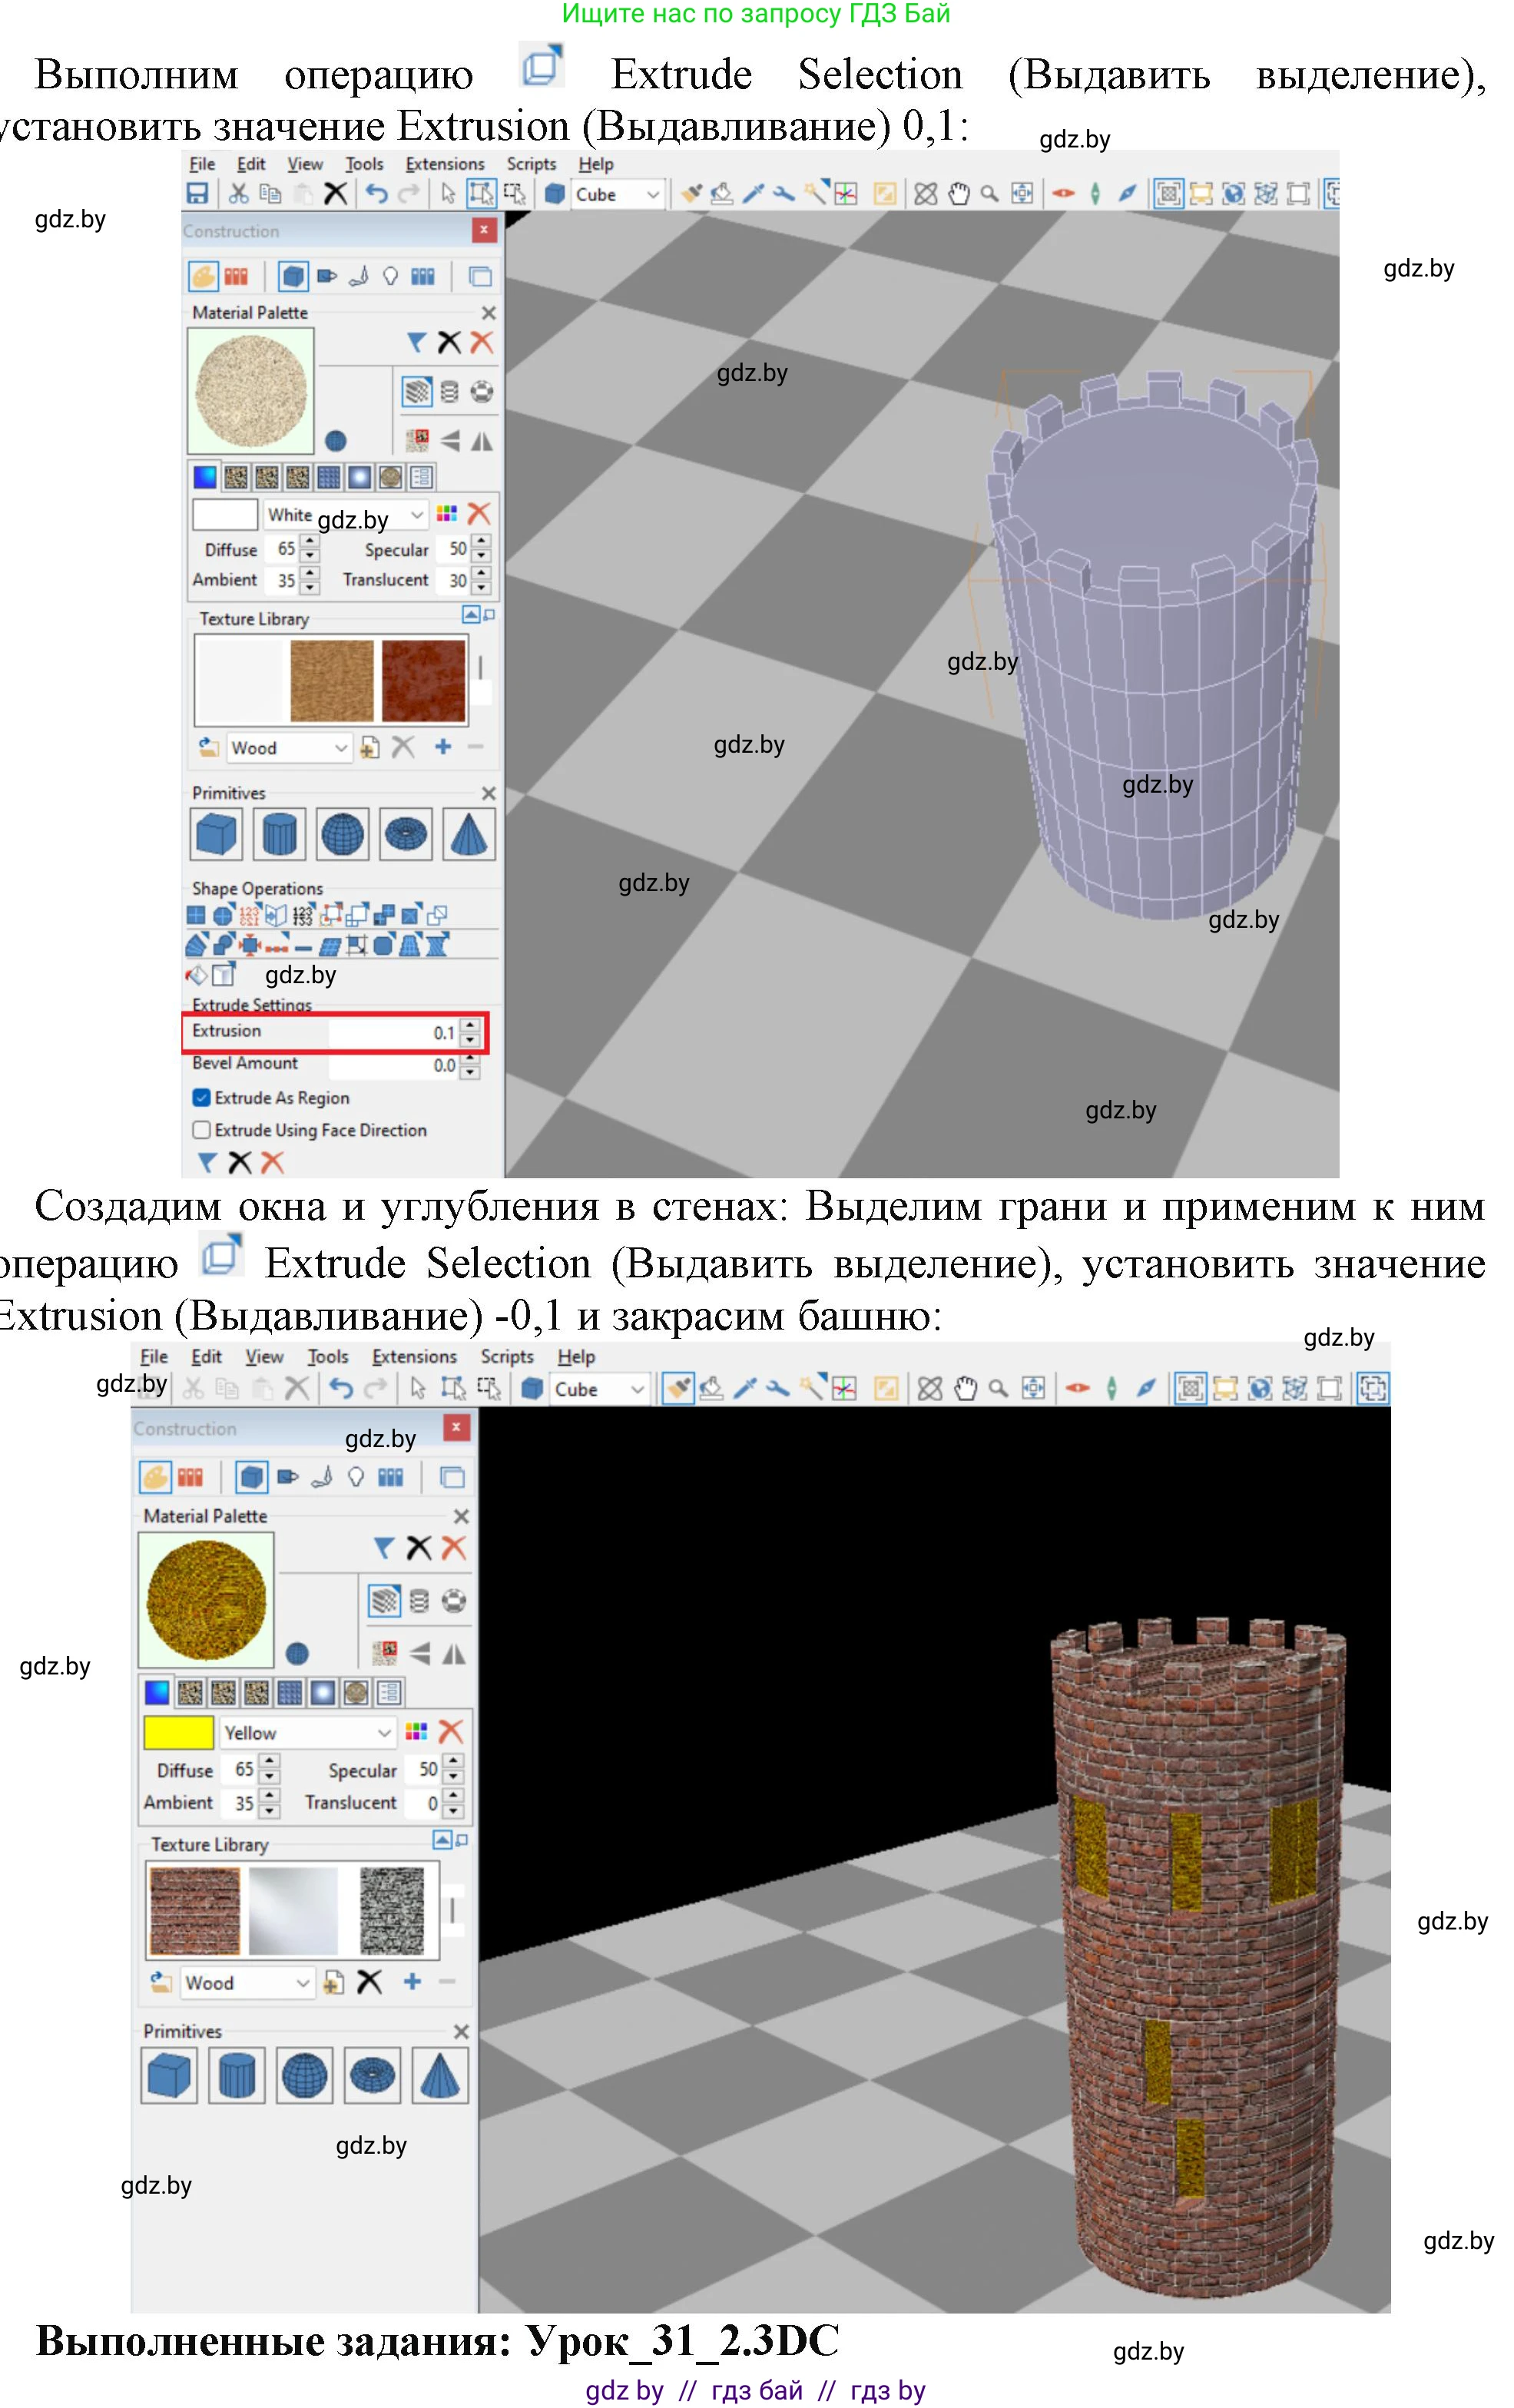The height and width of the screenshot is (2408, 1514).
Task: Click the Sphere primitive in upper Primitives
Action: tap(342, 834)
